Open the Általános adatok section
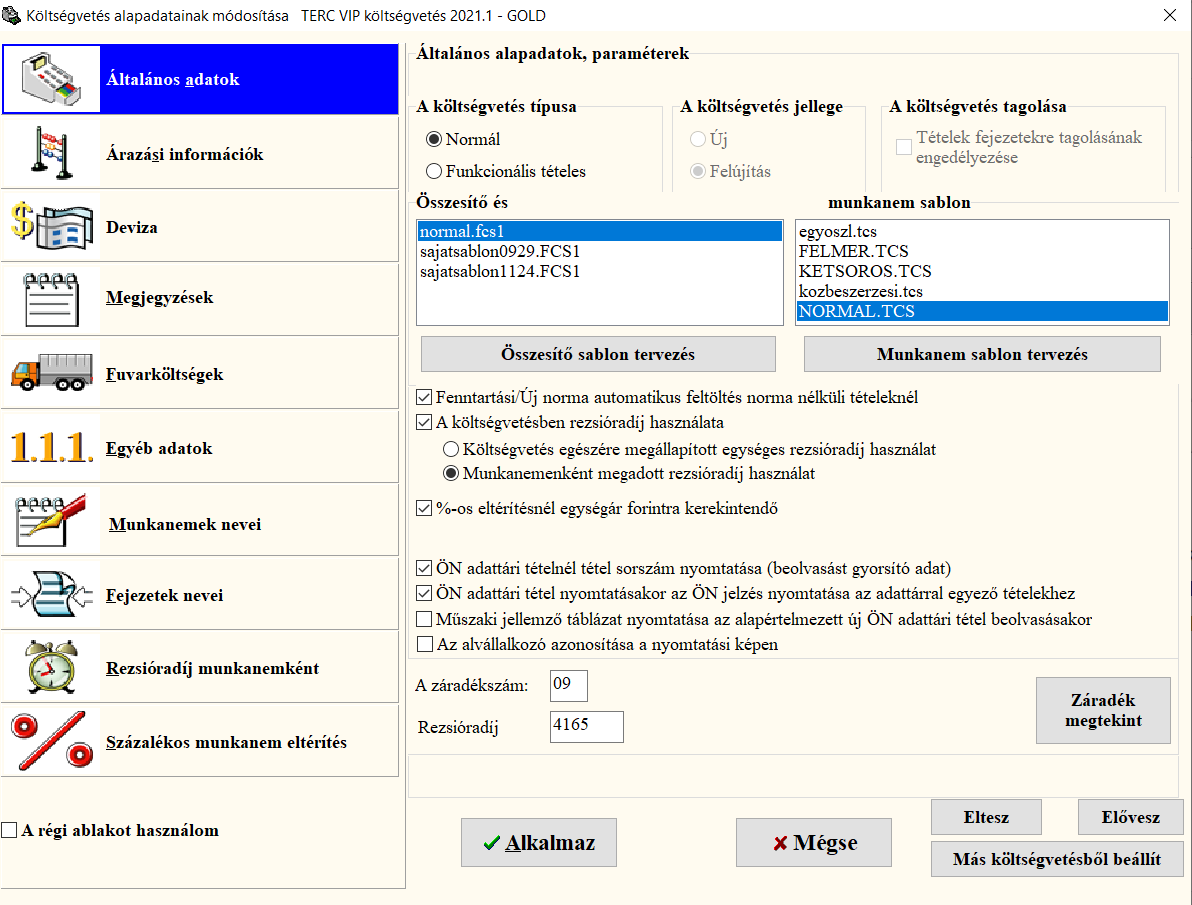1192x905 pixels. point(200,79)
